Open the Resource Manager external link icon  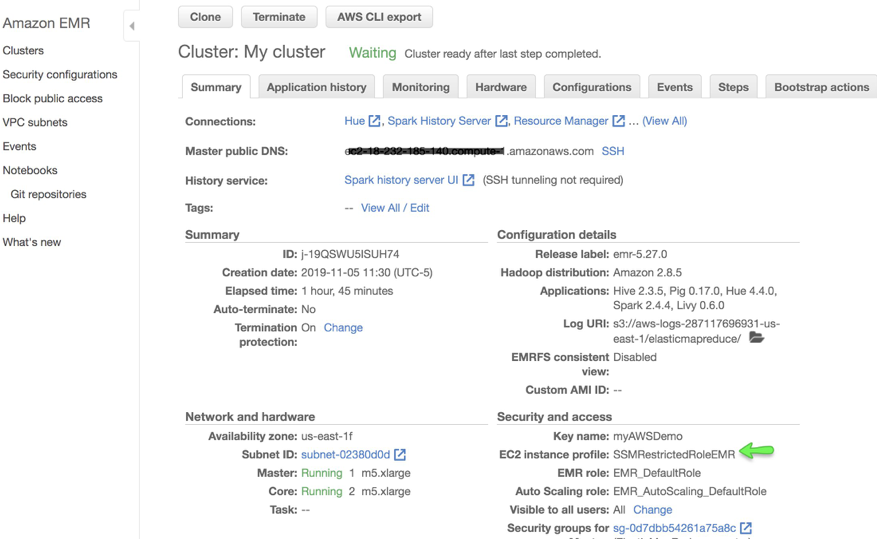618,121
